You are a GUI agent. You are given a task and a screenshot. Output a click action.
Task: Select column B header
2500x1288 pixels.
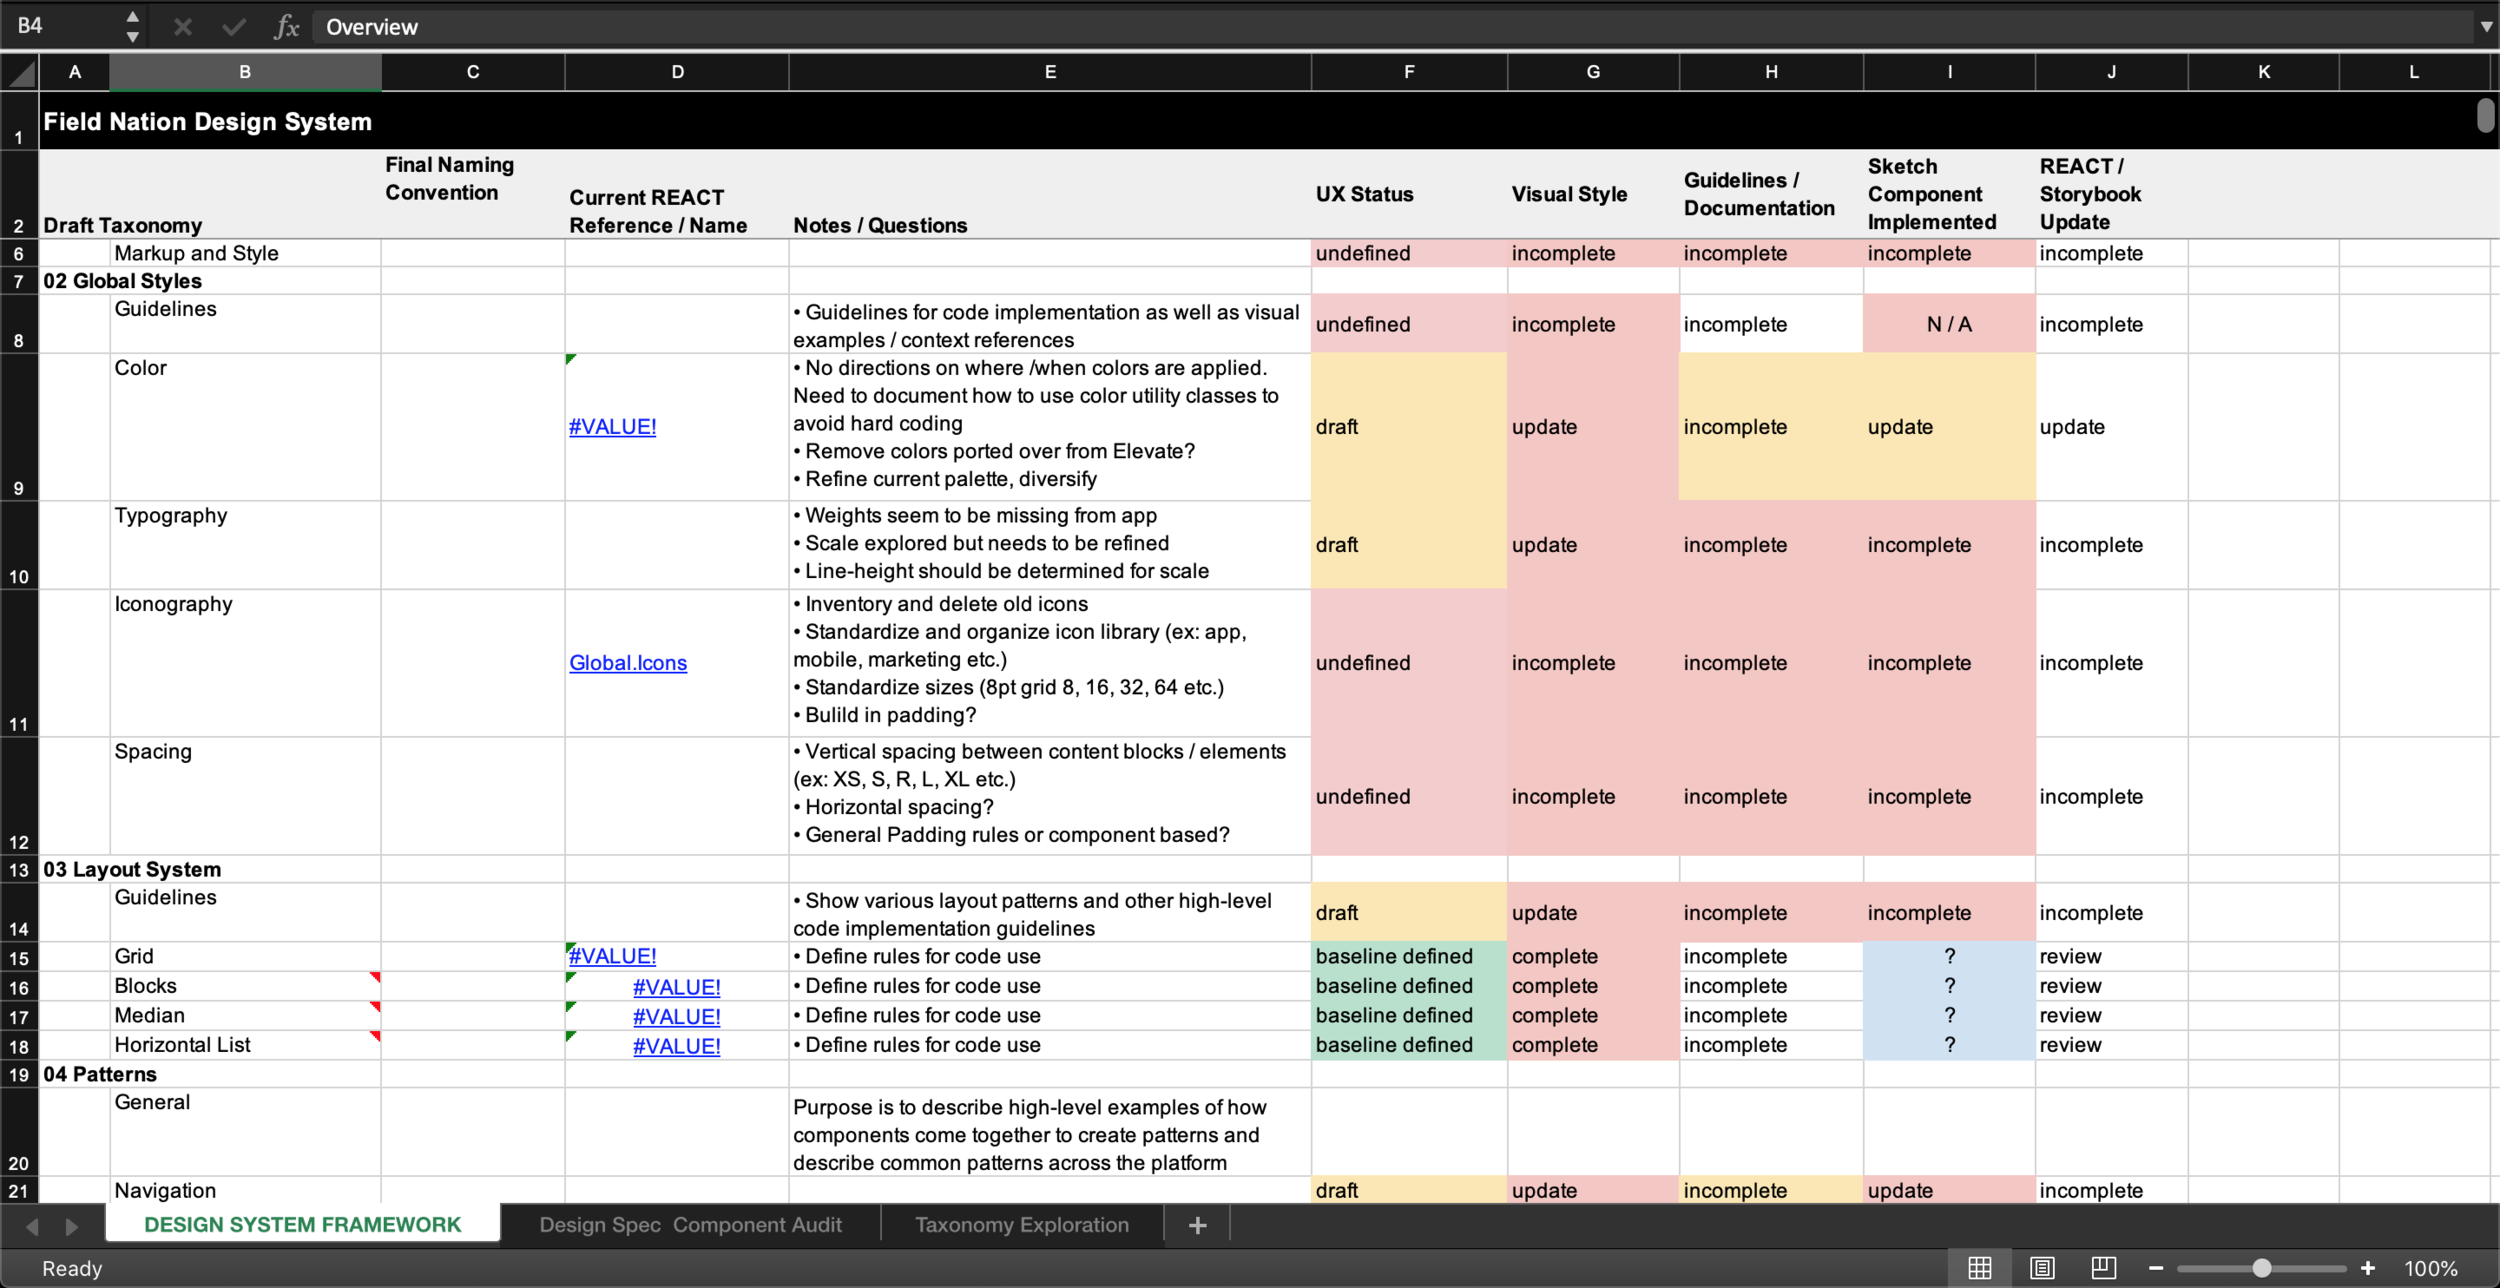coord(245,72)
